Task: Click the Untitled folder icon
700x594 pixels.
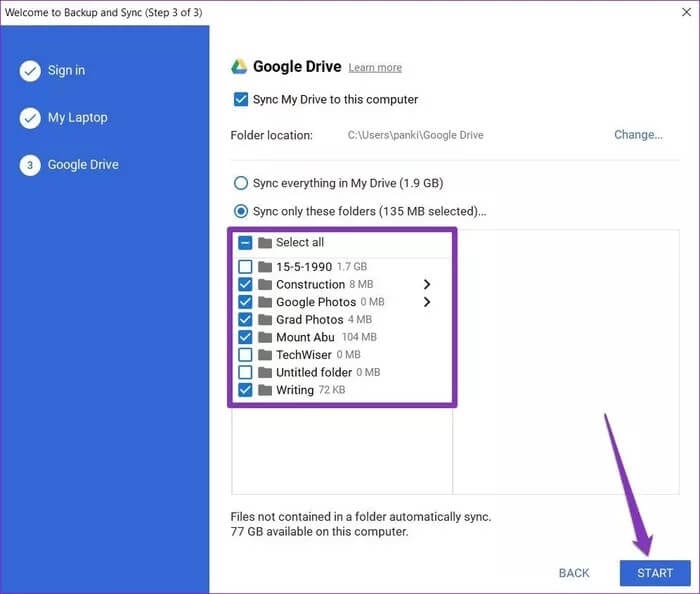Action: click(x=265, y=372)
